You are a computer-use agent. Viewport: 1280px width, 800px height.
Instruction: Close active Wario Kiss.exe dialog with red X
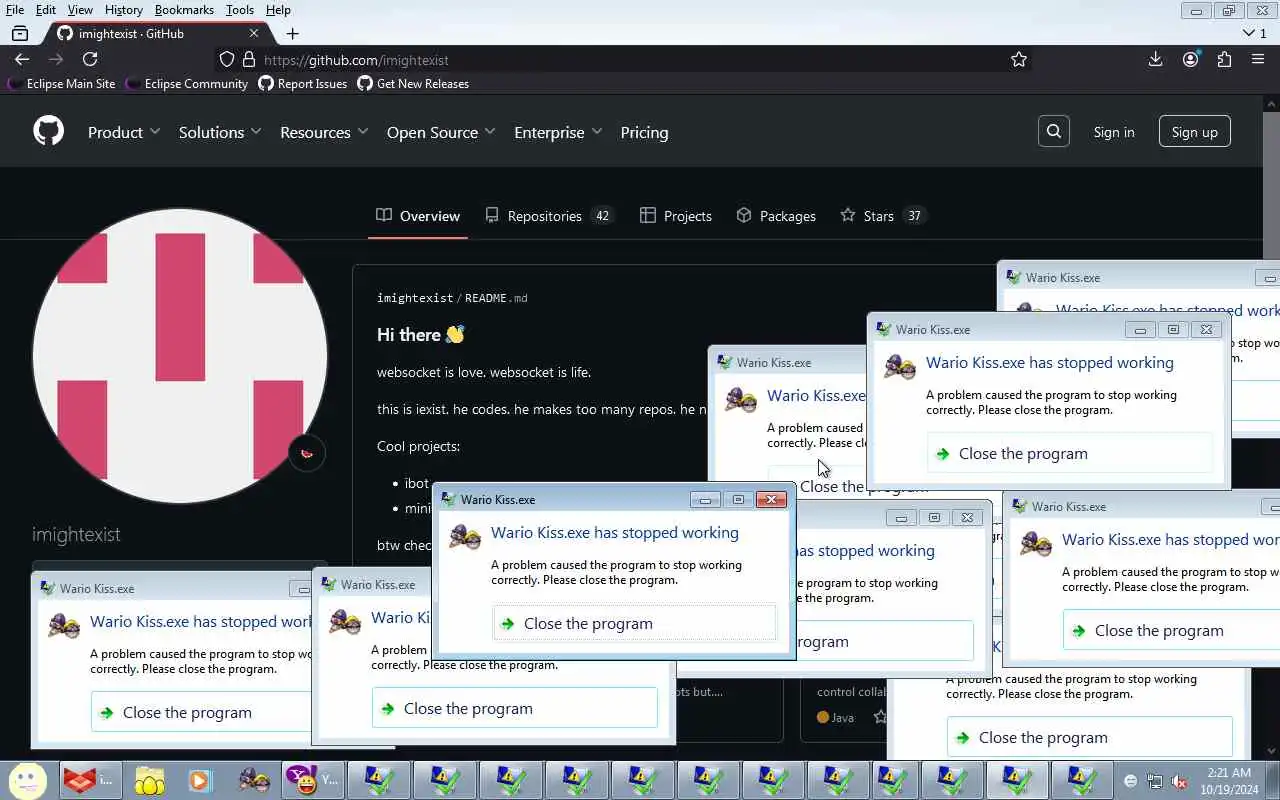tap(771, 499)
